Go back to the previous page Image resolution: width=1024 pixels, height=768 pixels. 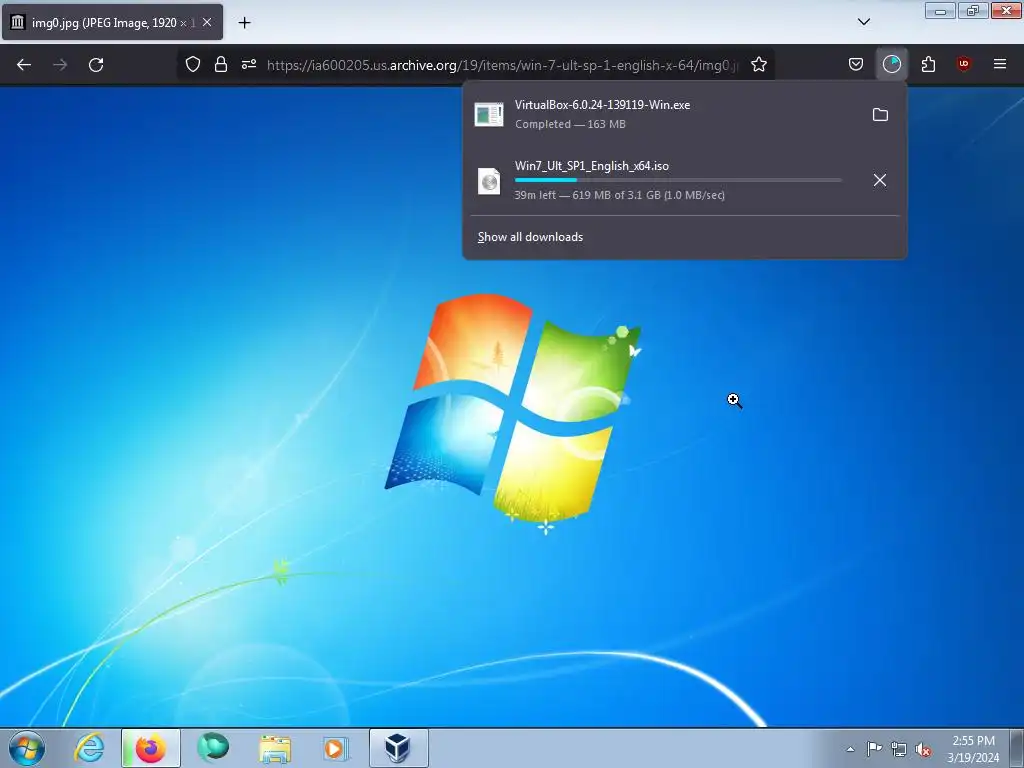24,64
